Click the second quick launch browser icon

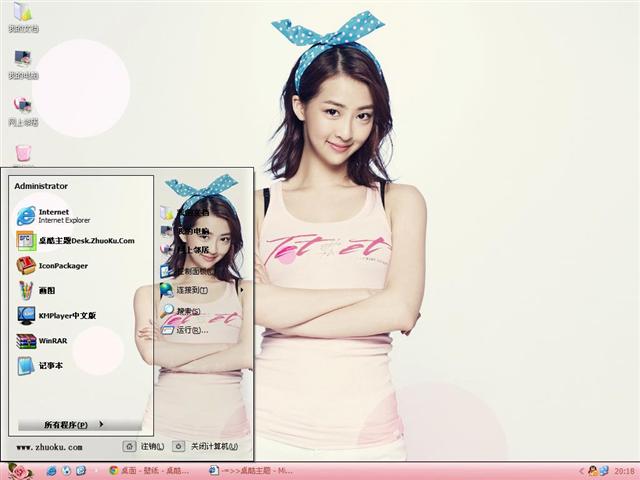pyautogui.click(x=66, y=471)
